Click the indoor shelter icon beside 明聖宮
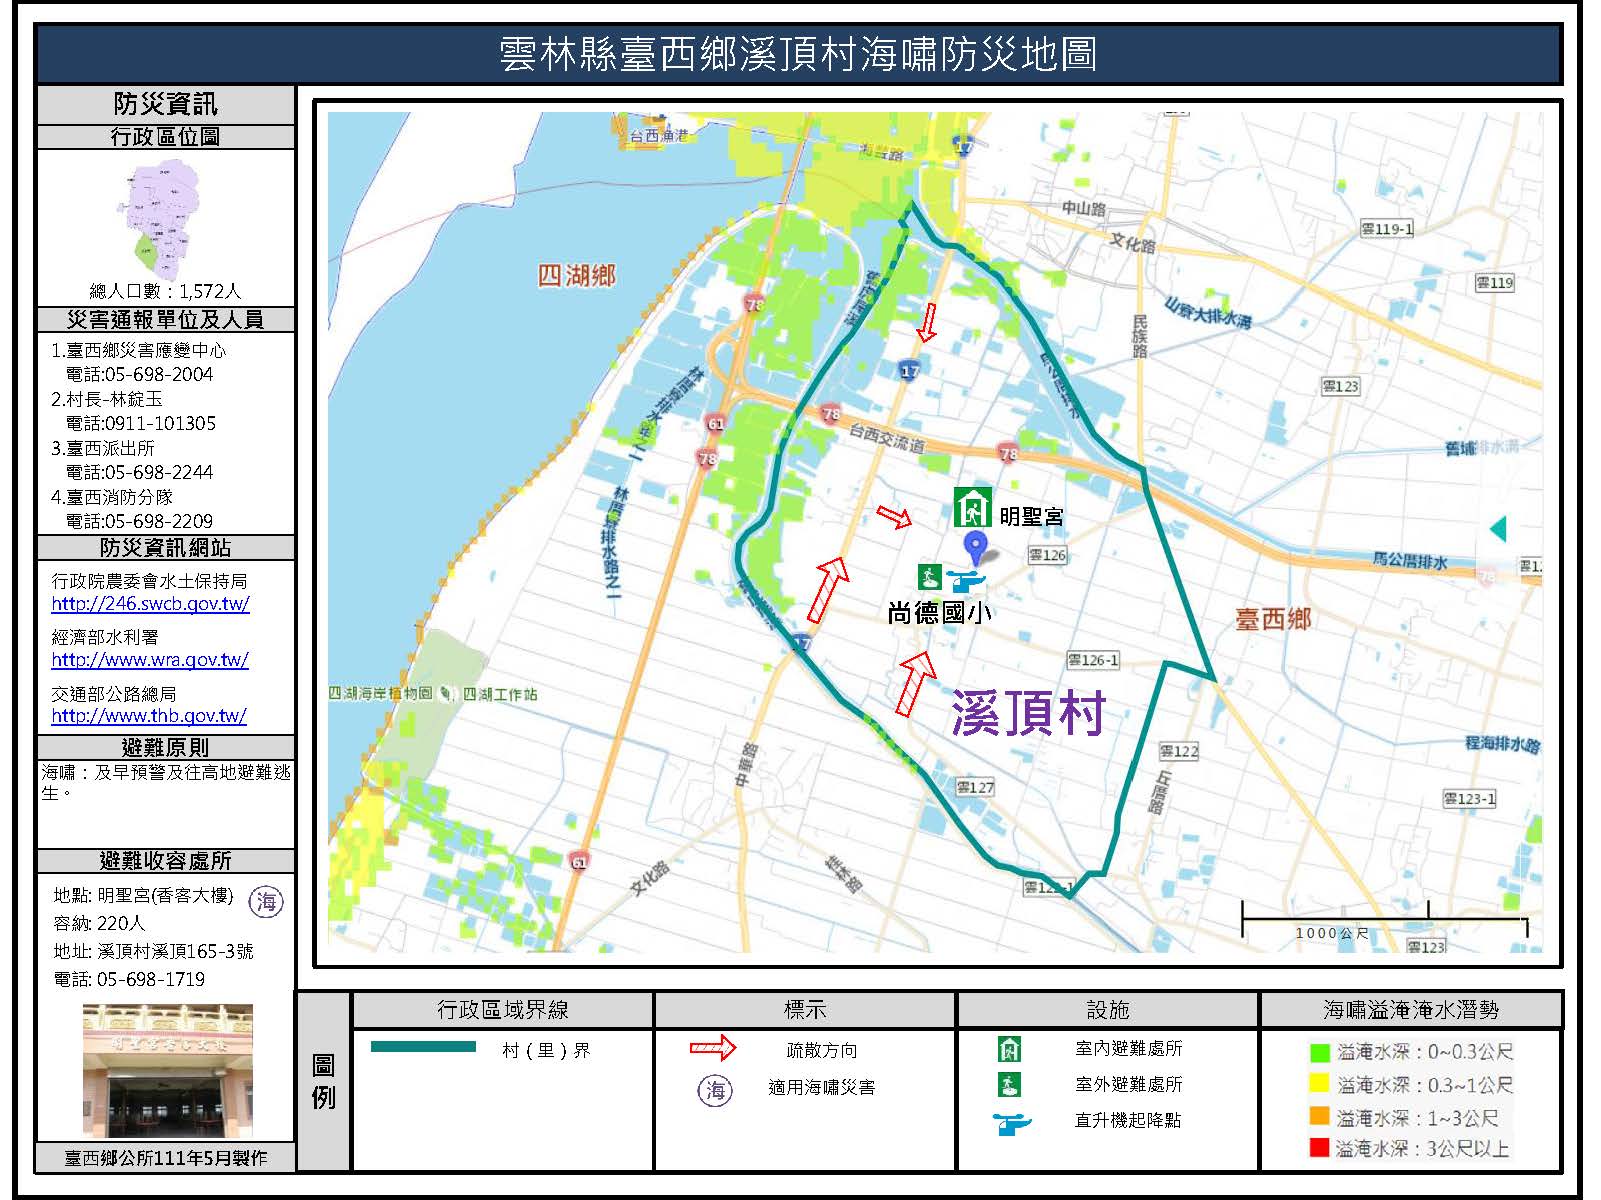Image resolution: width=1601 pixels, height=1200 pixels. click(971, 507)
